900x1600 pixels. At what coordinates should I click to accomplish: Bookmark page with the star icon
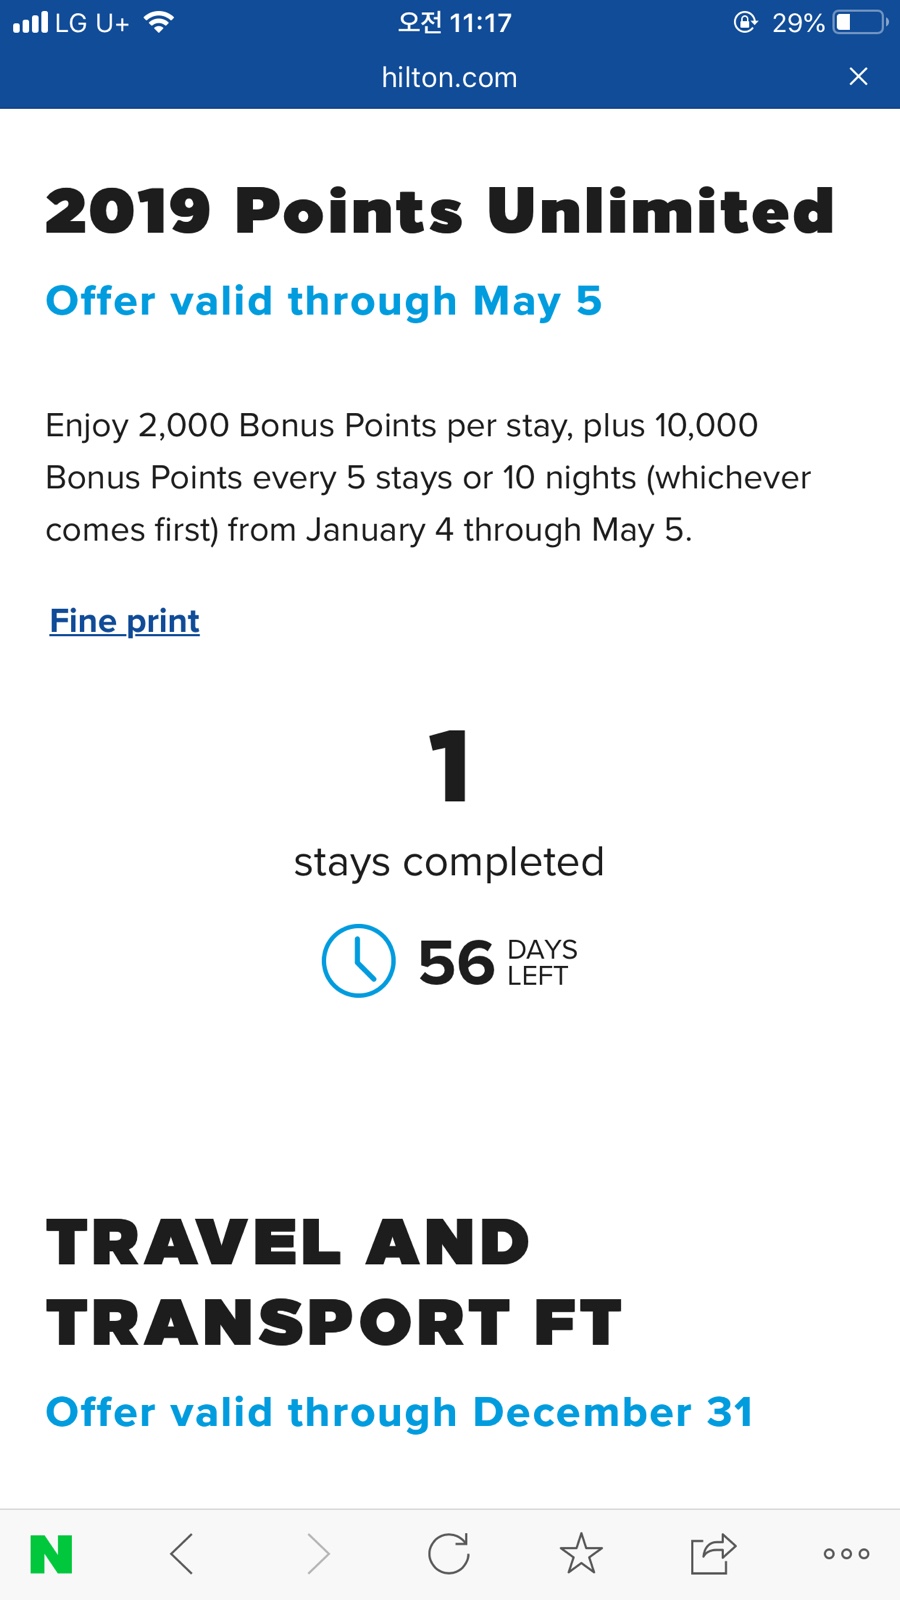(x=581, y=1554)
